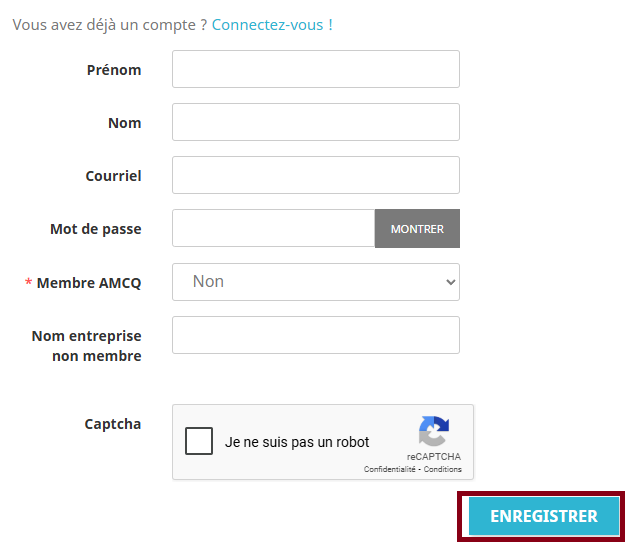626x543 pixels.
Task: Click the "Prénom" label text
Action: click(114, 70)
